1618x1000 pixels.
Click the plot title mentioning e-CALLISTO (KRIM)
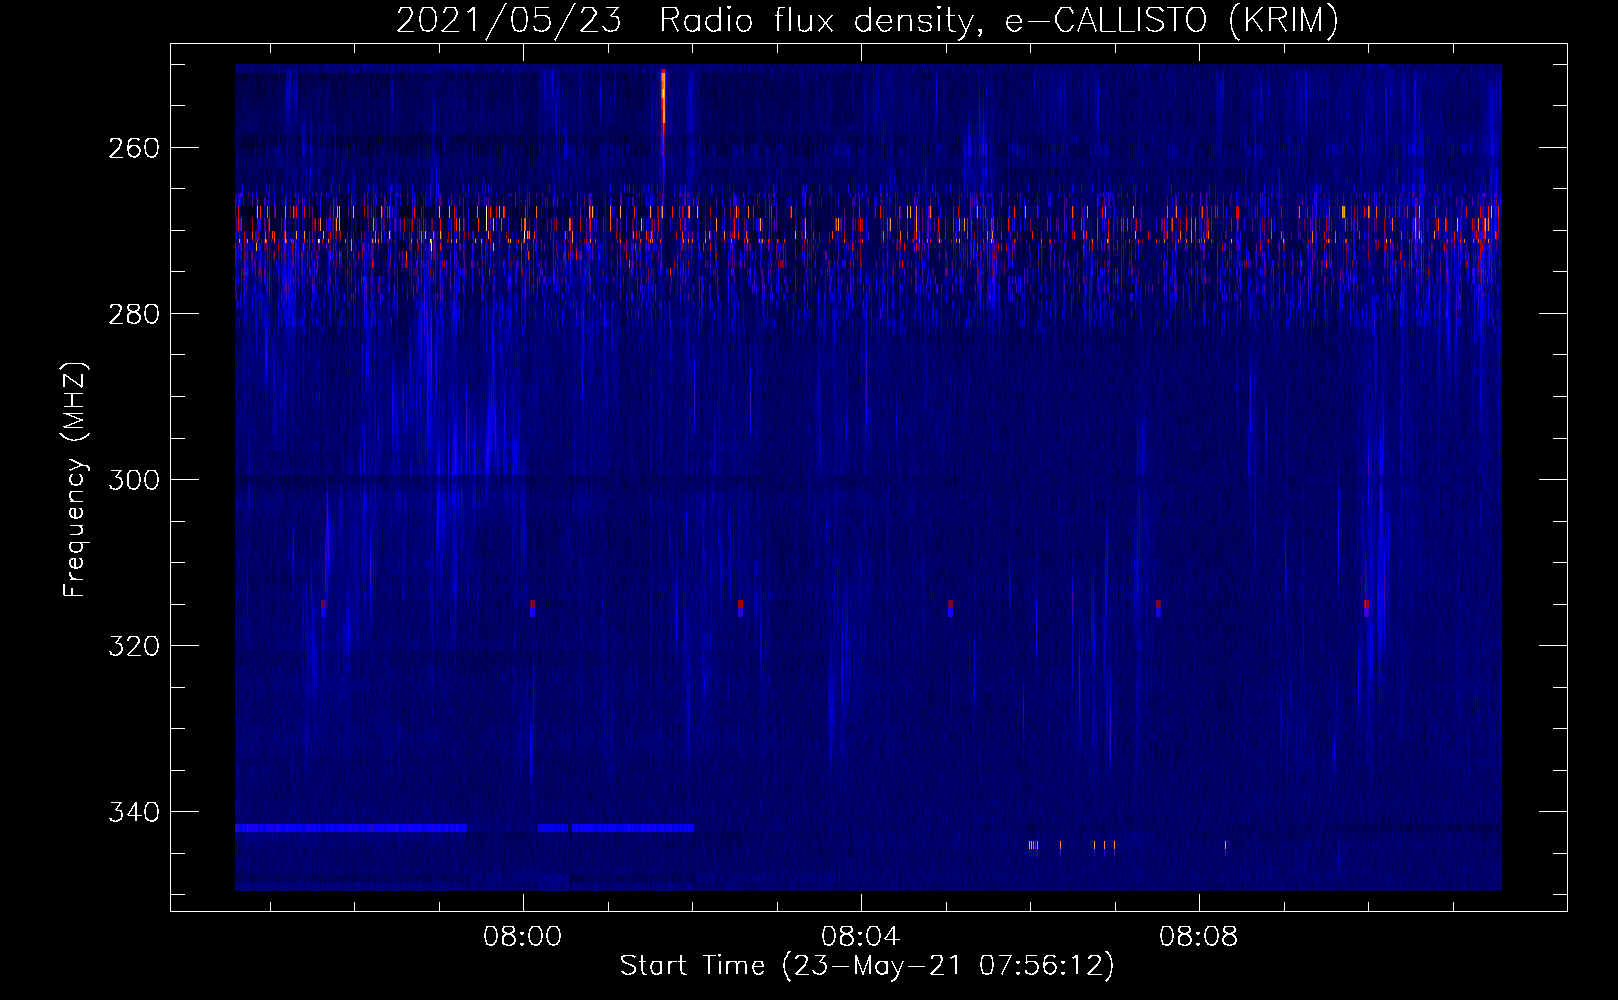(x=867, y=20)
